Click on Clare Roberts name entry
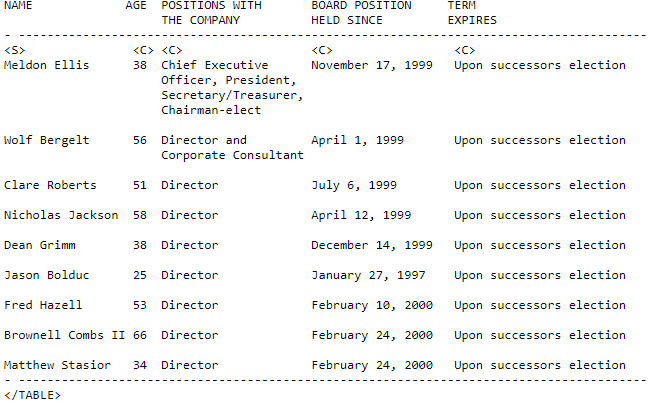 pos(50,185)
